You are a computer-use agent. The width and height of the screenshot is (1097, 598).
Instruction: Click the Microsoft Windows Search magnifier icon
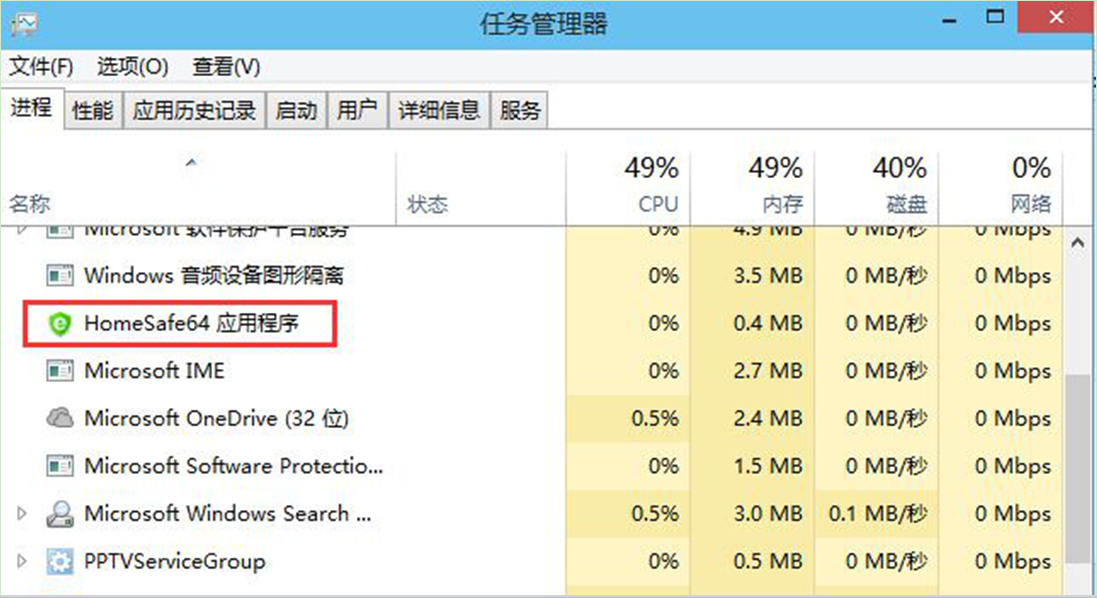pyautogui.click(x=60, y=513)
